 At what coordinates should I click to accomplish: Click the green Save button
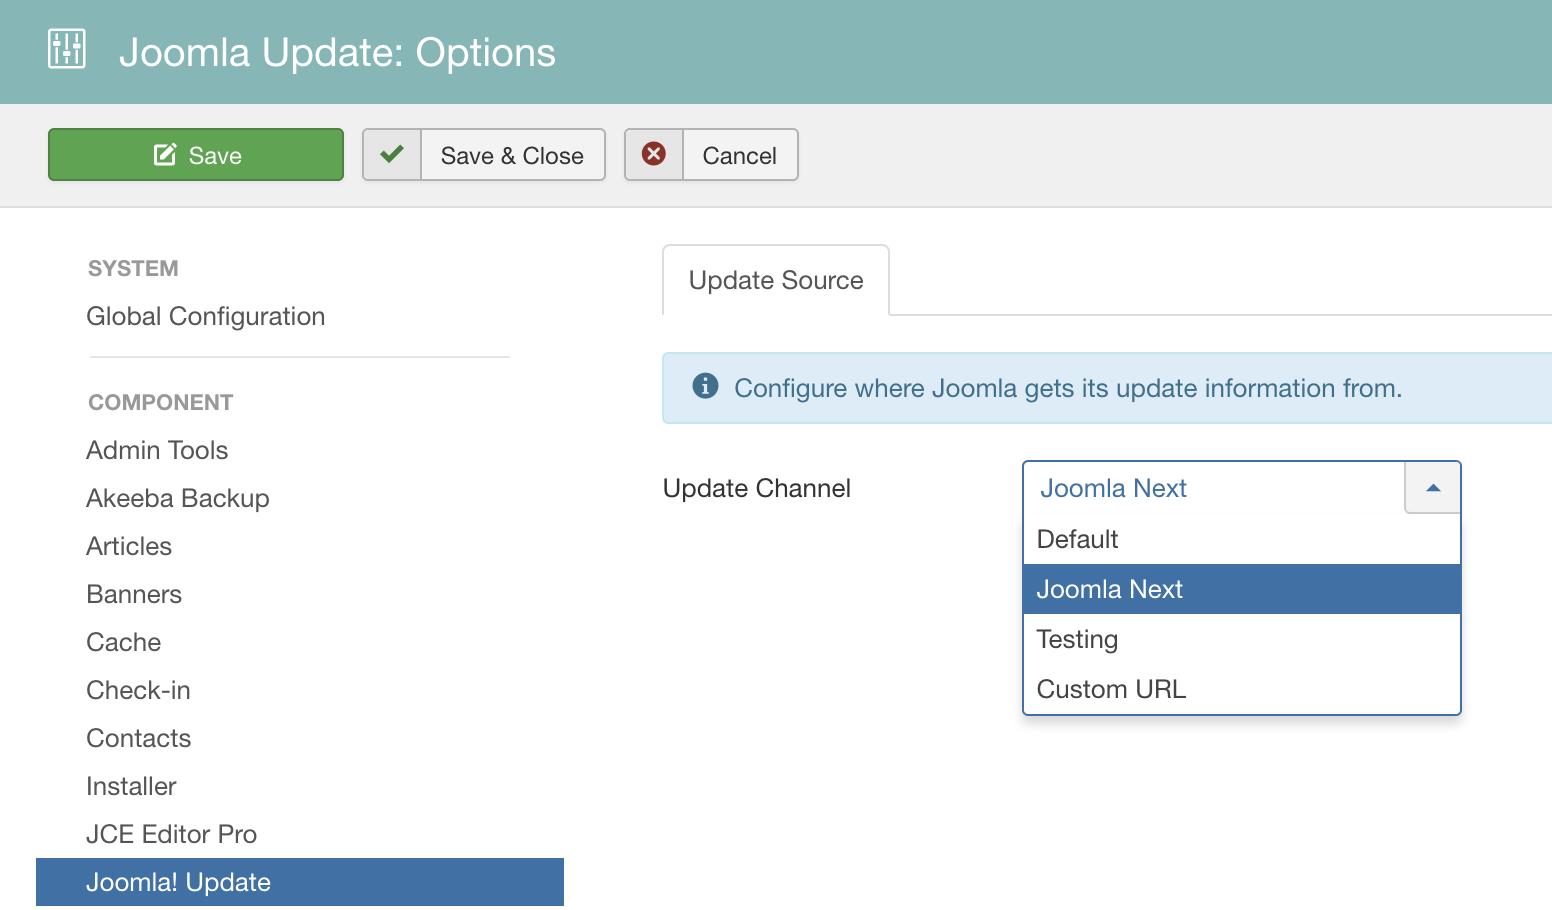[196, 155]
